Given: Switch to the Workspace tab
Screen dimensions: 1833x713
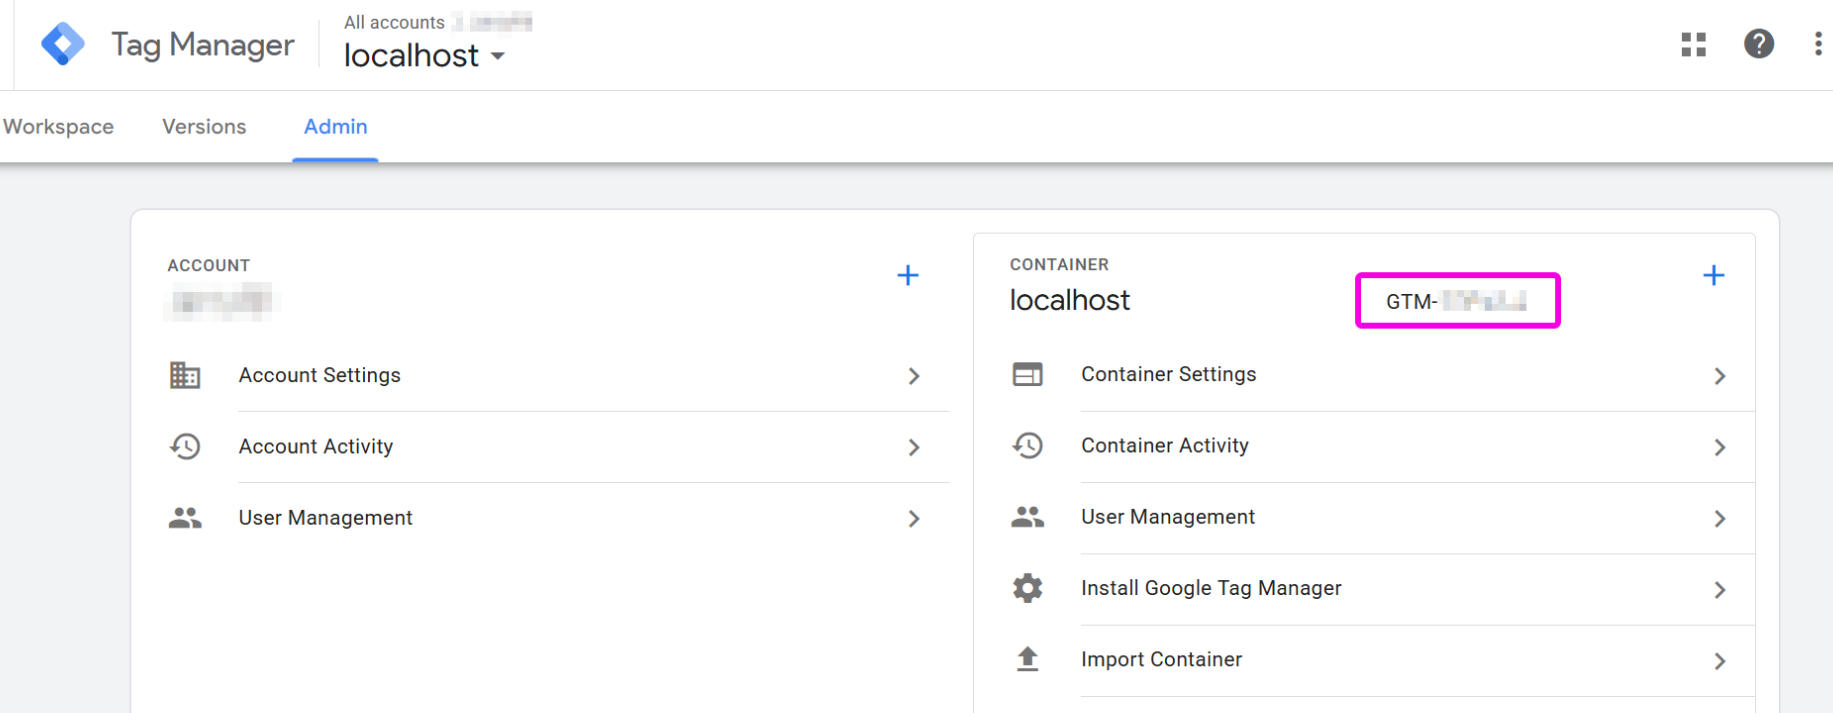Looking at the screenshot, I should (58, 127).
